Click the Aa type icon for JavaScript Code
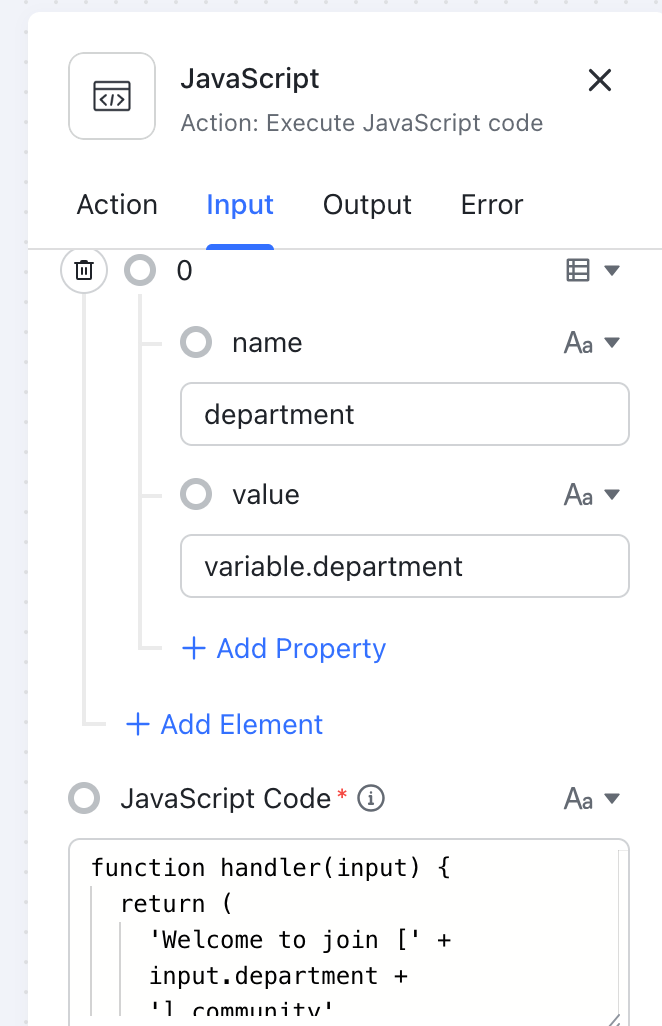The image size is (662, 1026). click(x=578, y=798)
